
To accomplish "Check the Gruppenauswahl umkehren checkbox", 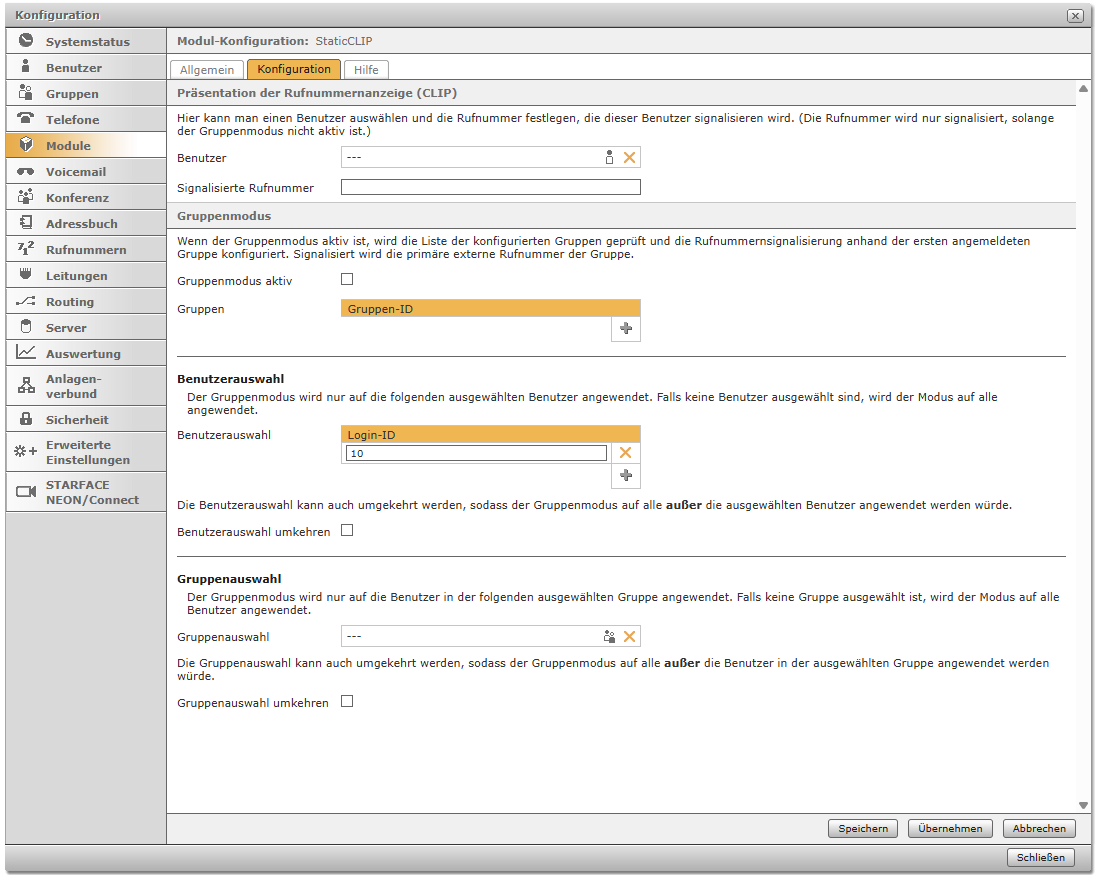I will 347,702.
